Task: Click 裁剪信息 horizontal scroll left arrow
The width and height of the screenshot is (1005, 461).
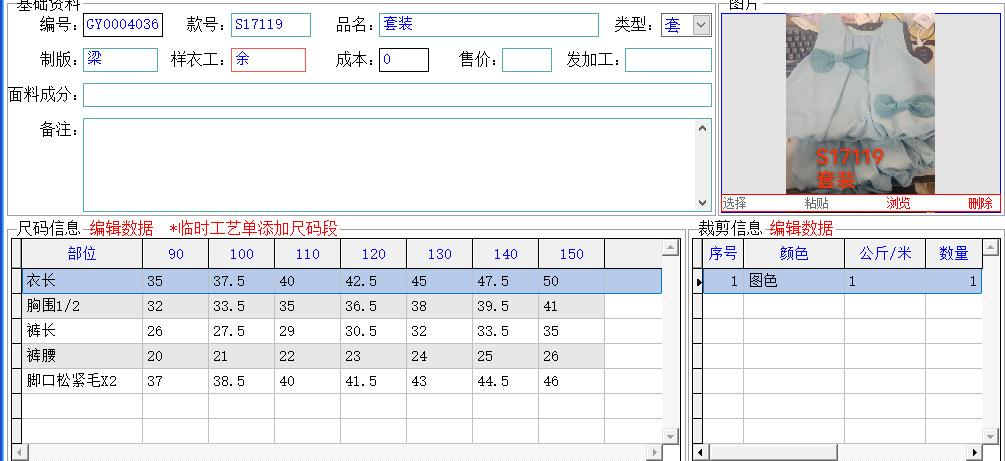Action: [701, 453]
